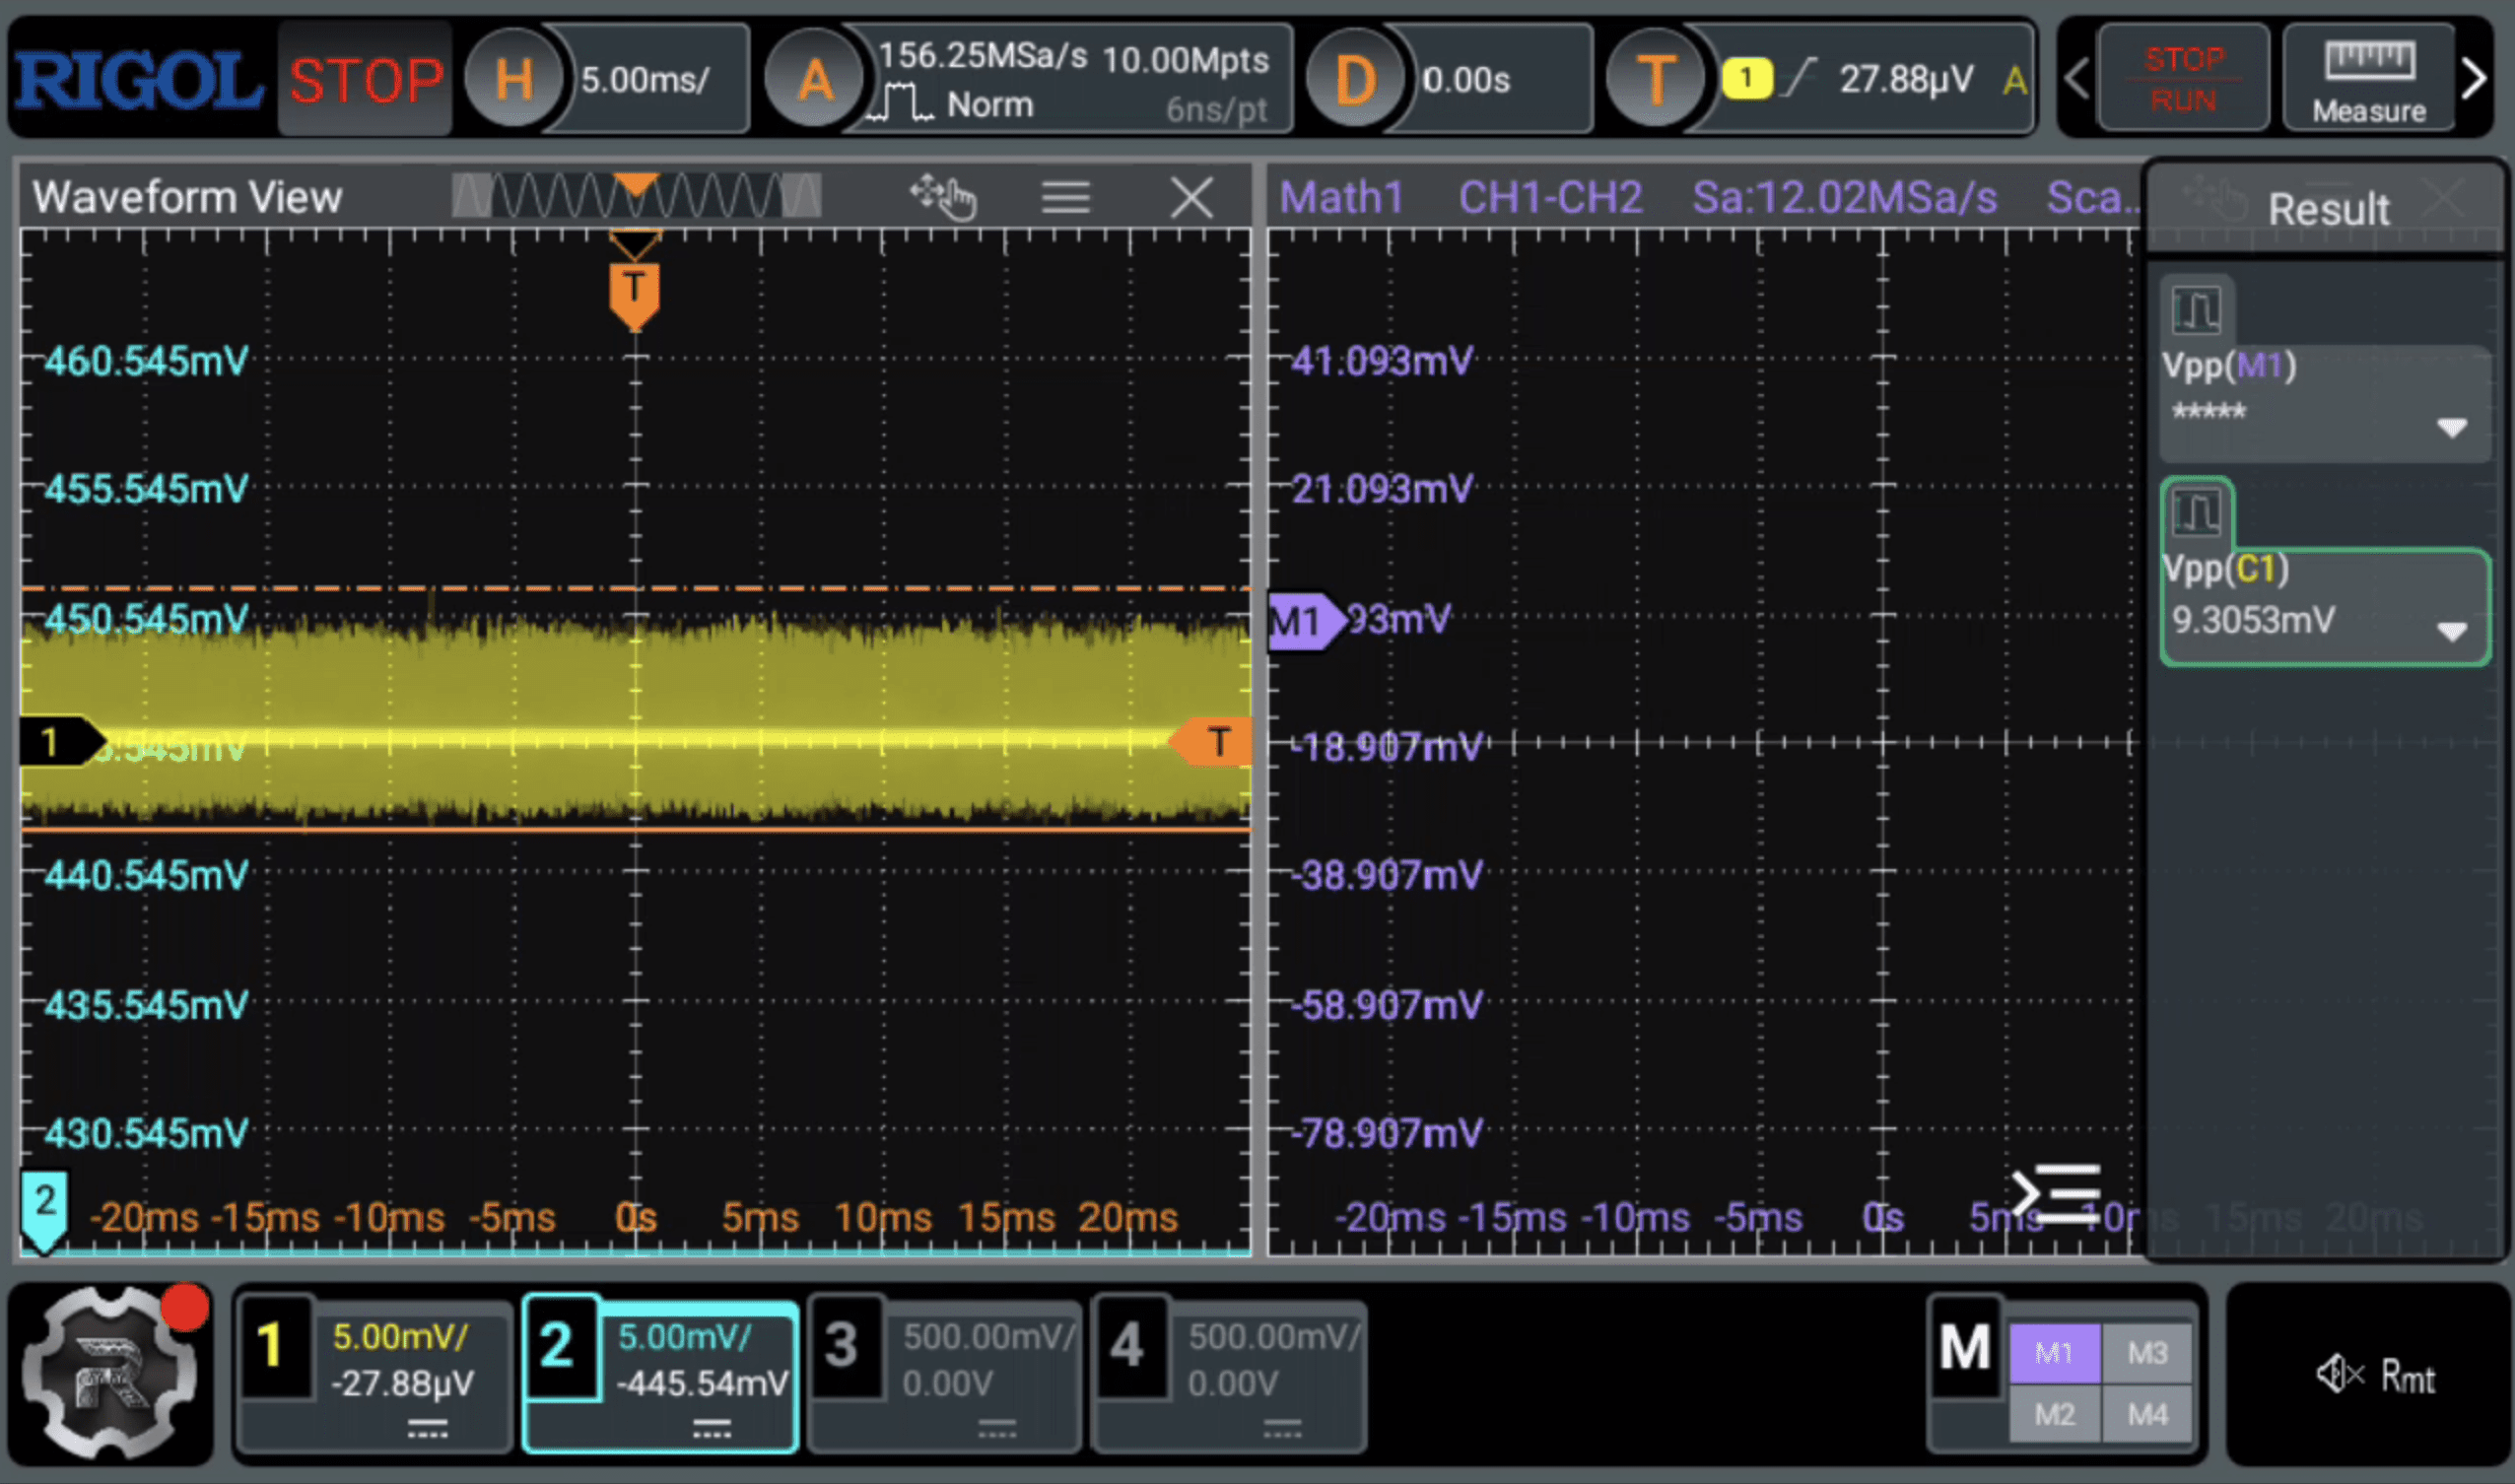Toggle channel 2 at 5.00mV/
Viewport: 2515px width, 1484px height.
(x=660, y=1375)
